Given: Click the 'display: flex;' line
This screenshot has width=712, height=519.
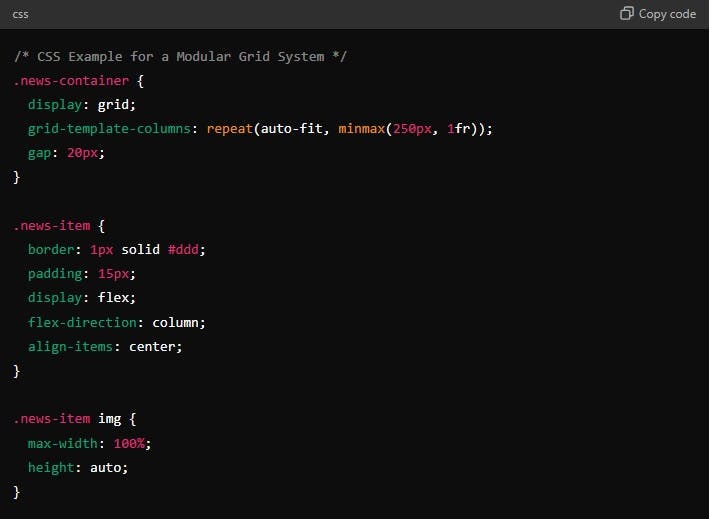Looking at the screenshot, I should click(82, 298).
